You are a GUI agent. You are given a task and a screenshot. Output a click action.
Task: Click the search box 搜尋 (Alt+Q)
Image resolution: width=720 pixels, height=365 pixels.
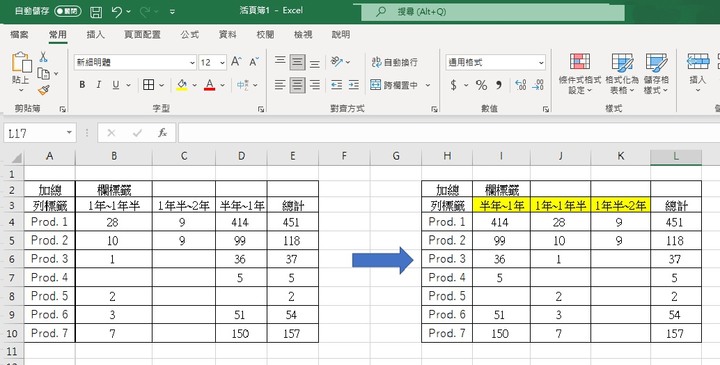pyautogui.click(x=493, y=12)
